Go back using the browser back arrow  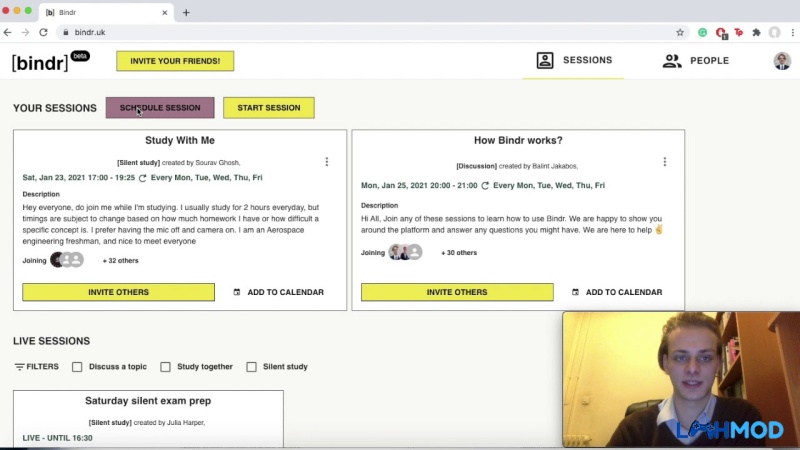coord(8,32)
